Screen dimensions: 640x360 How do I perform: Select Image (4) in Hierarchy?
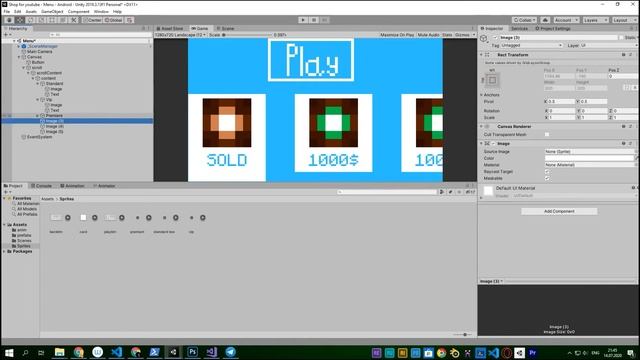[54, 127]
